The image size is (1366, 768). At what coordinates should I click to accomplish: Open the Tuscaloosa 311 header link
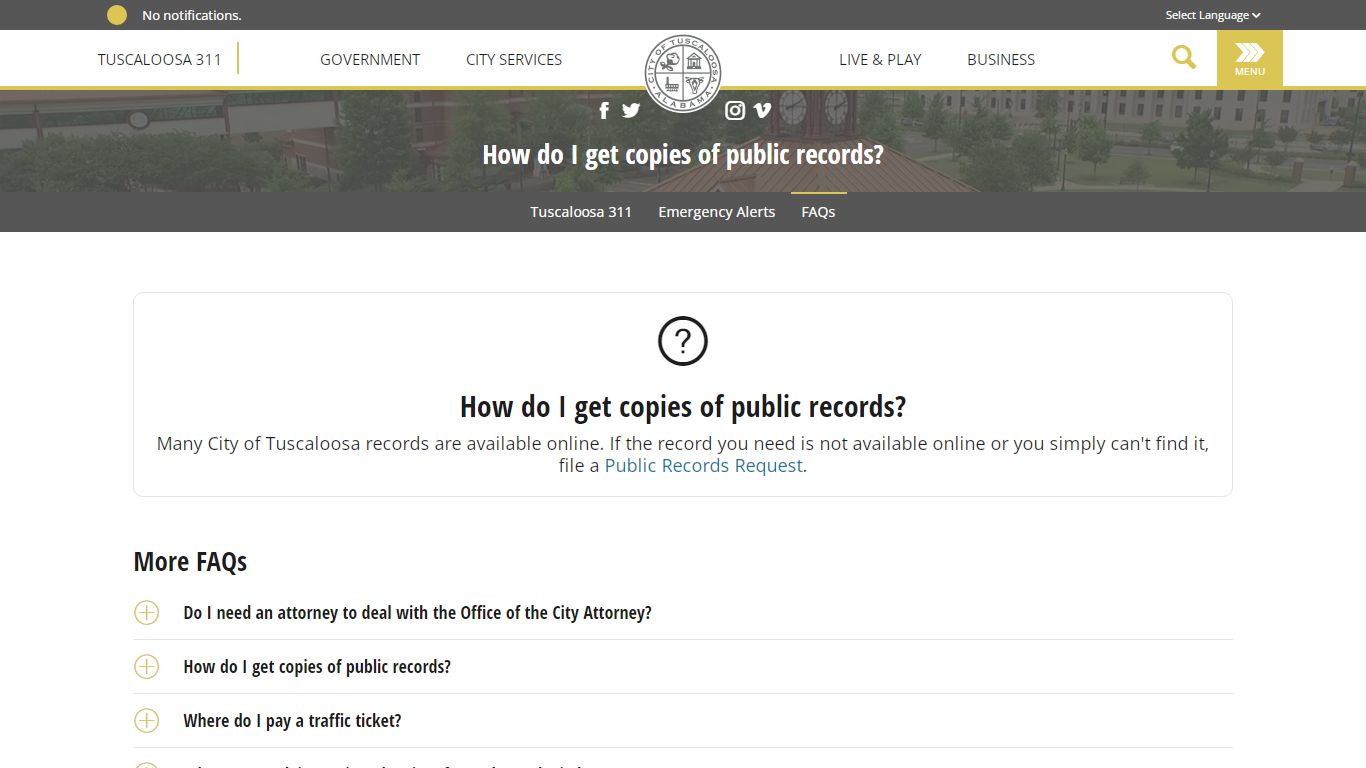click(159, 59)
